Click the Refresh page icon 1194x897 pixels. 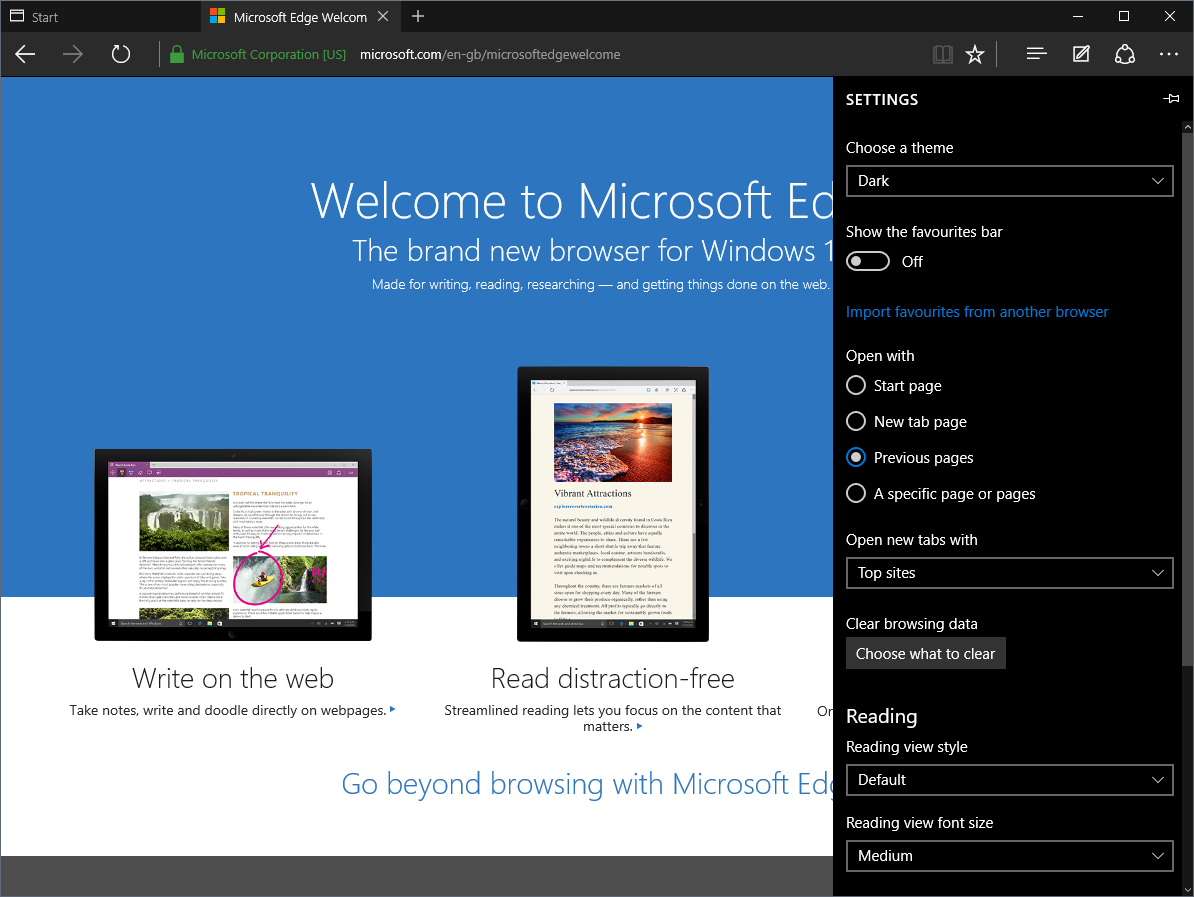(121, 55)
